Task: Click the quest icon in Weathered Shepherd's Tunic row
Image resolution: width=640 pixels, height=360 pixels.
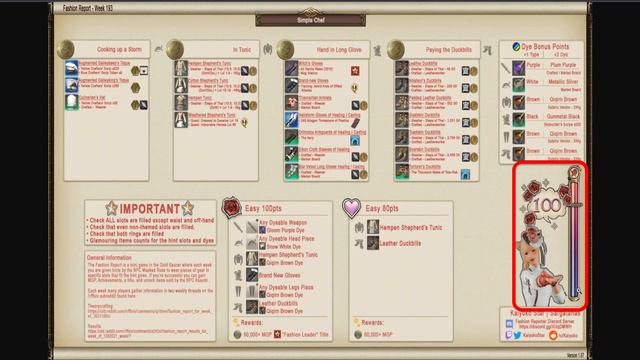Action: point(244,122)
